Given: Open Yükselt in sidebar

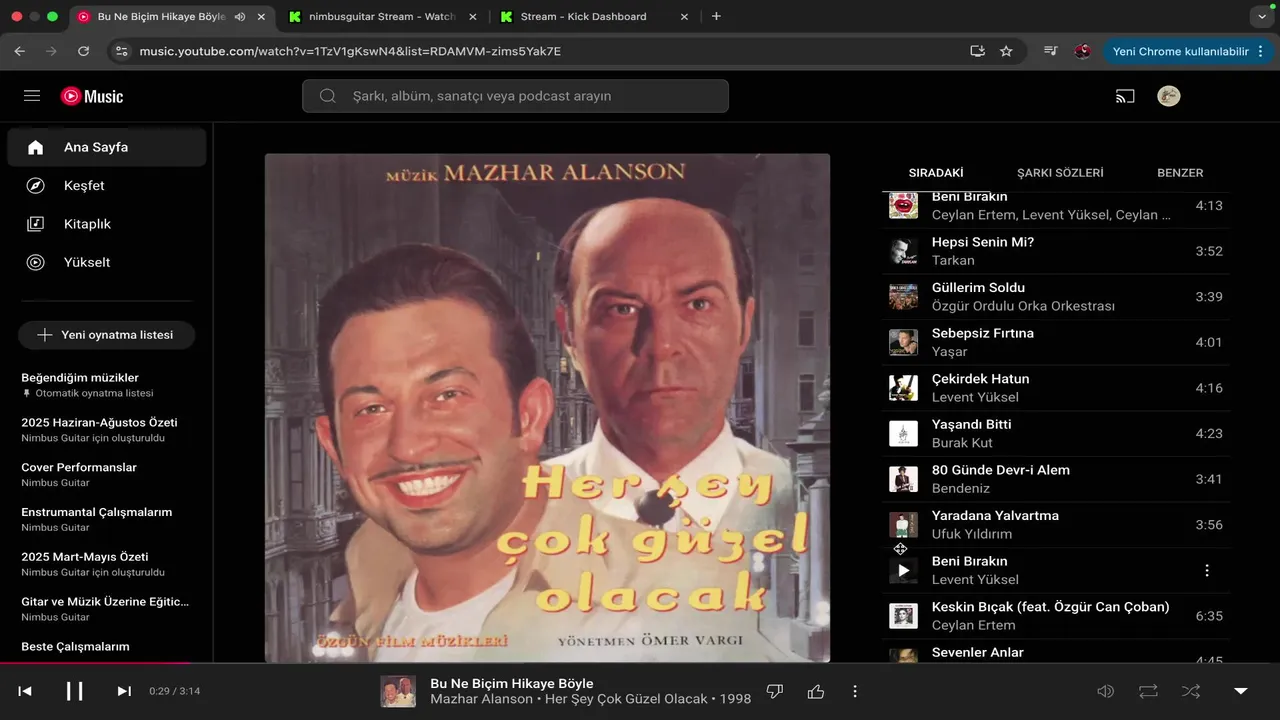Looking at the screenshot, I should click(x=107, y=262).
